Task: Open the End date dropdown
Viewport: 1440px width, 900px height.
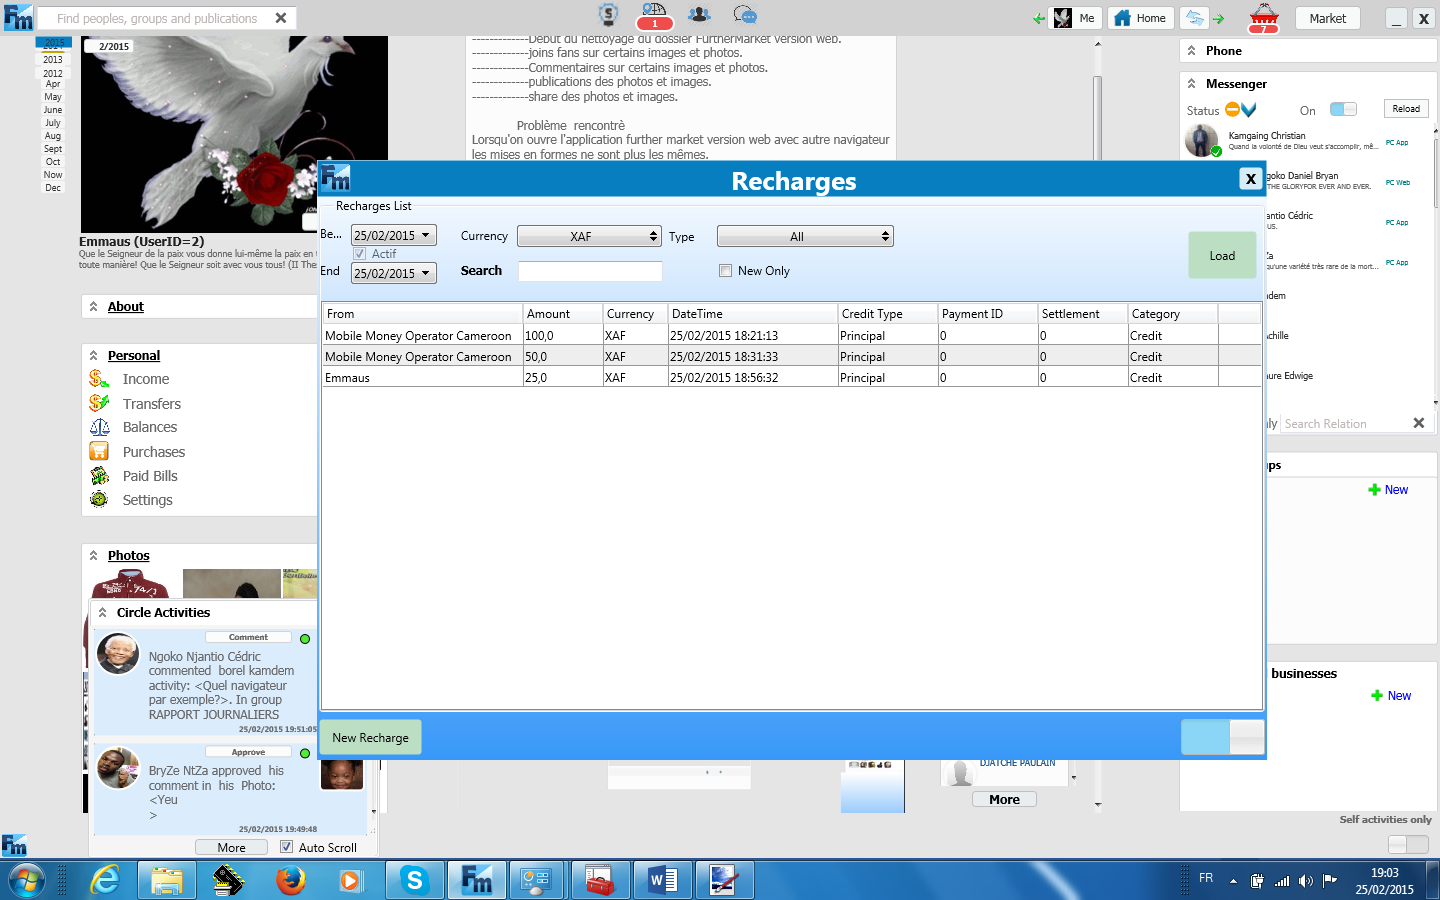Action: click(426, 273)
